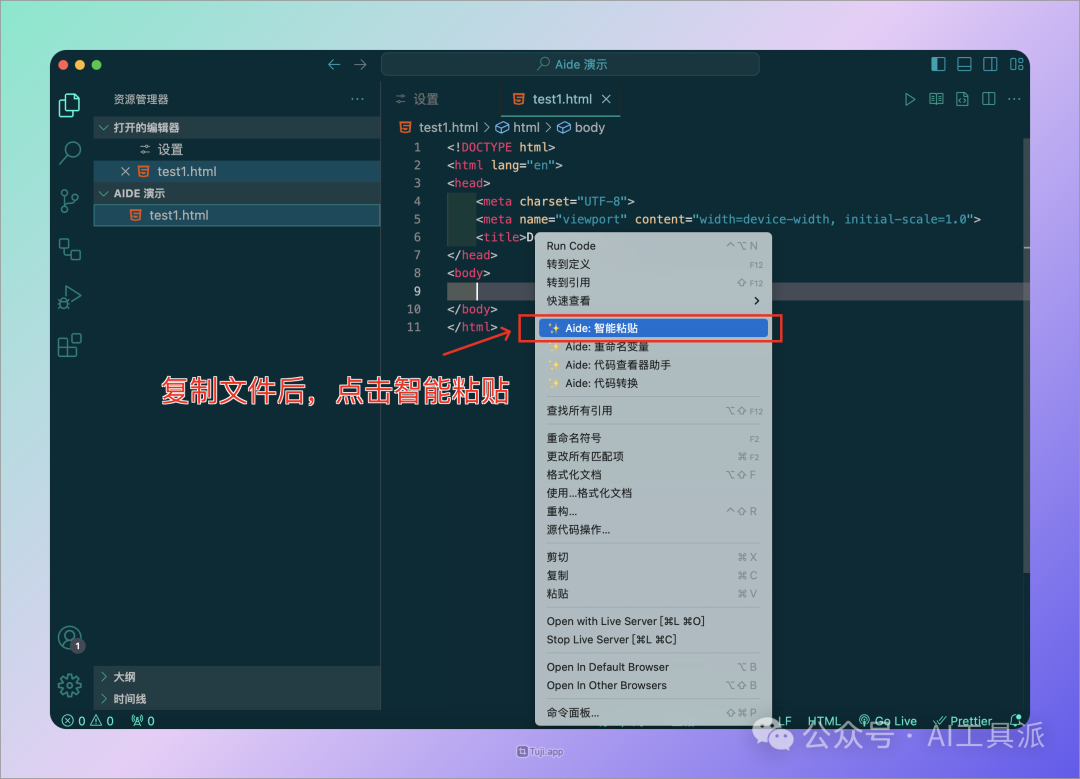Viewport: 1080px width, 779px height.
Task: Click the errors and warnings status indicator
Action: [87, 720]
